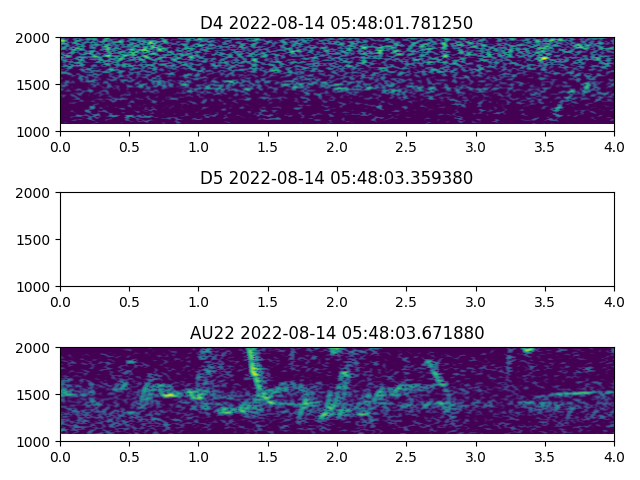Viewport: 640px width, 480px height.
Task: Click the 1000 y-axis label on D5 plot
Action: click(x=37, y=287)
